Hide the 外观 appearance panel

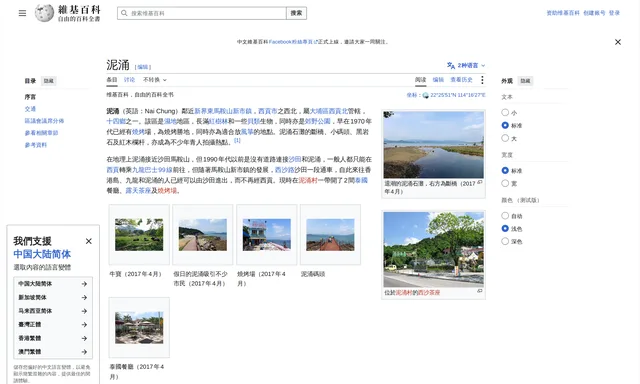coord(525,81)
